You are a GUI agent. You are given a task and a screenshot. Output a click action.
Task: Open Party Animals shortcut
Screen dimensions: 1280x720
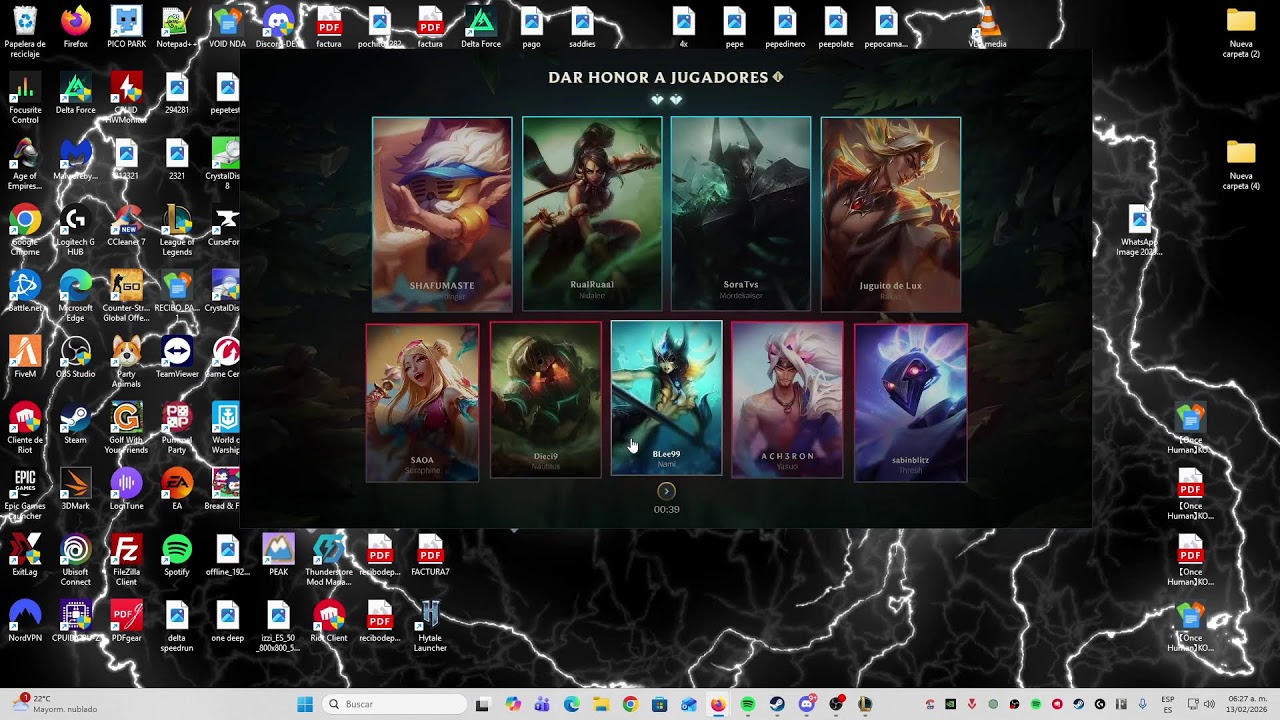pos(126,362)
